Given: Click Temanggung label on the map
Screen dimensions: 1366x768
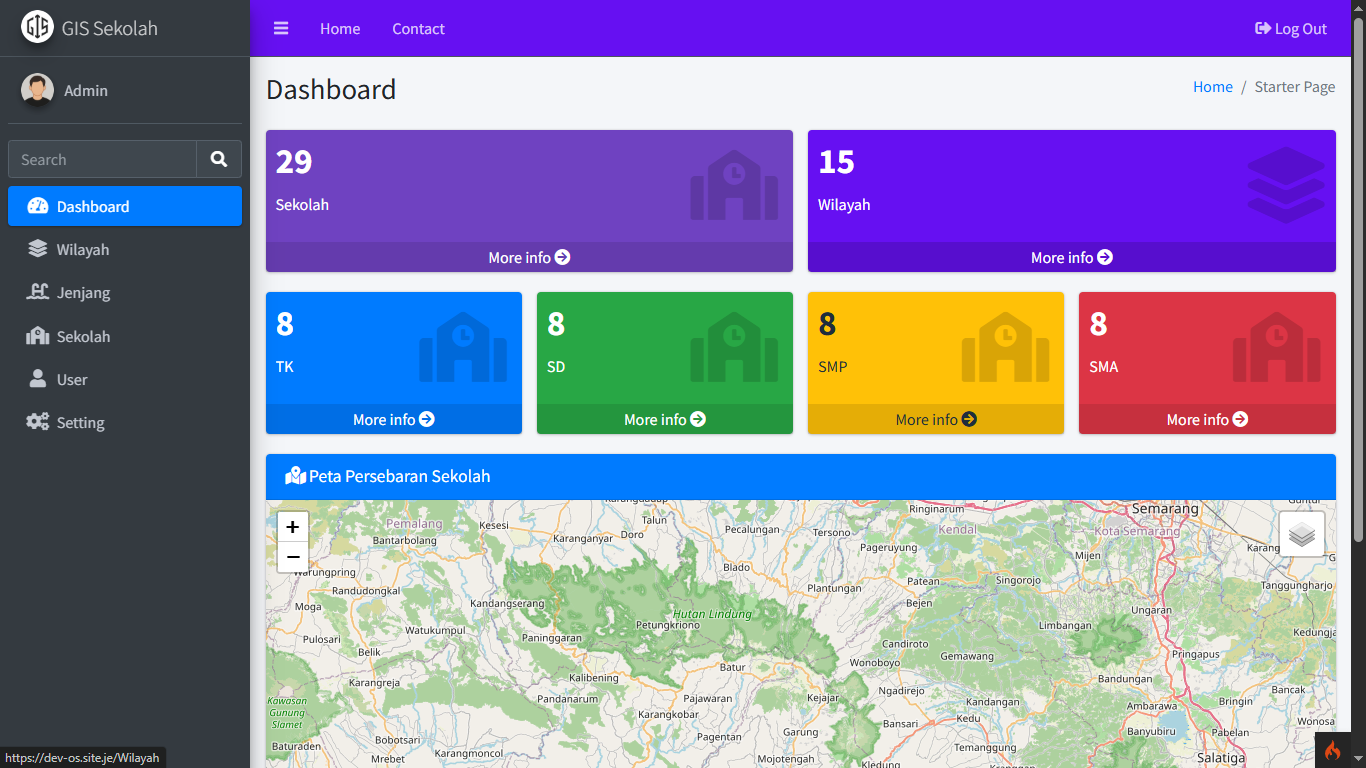Looking at the screenshot, I should pos(985,747).
